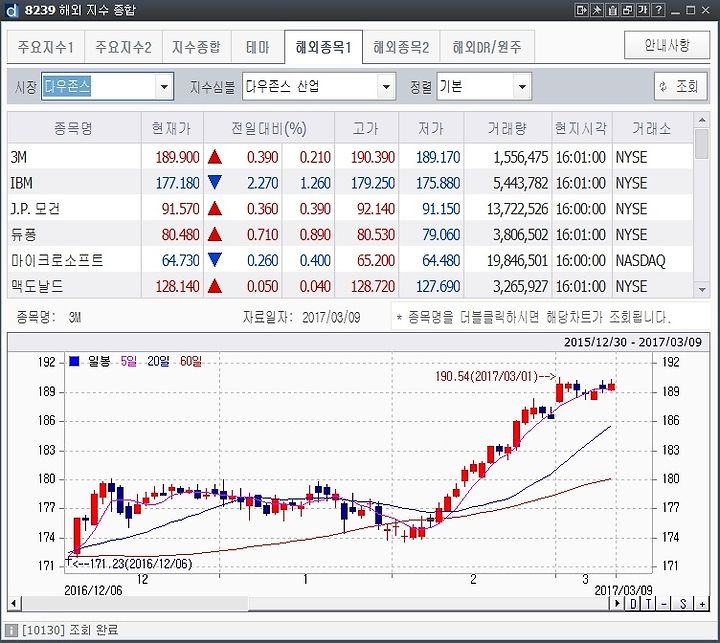Open help with the question mark icon
The width and height of the screenshot is (720, 643).
[x=658, y=10]
